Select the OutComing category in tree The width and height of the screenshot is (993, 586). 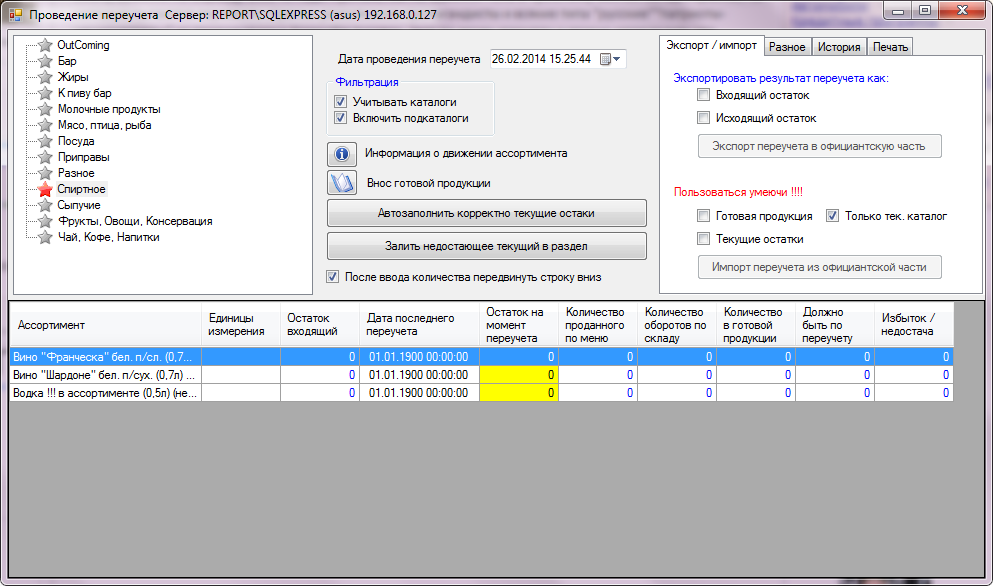tap(83, 45)
